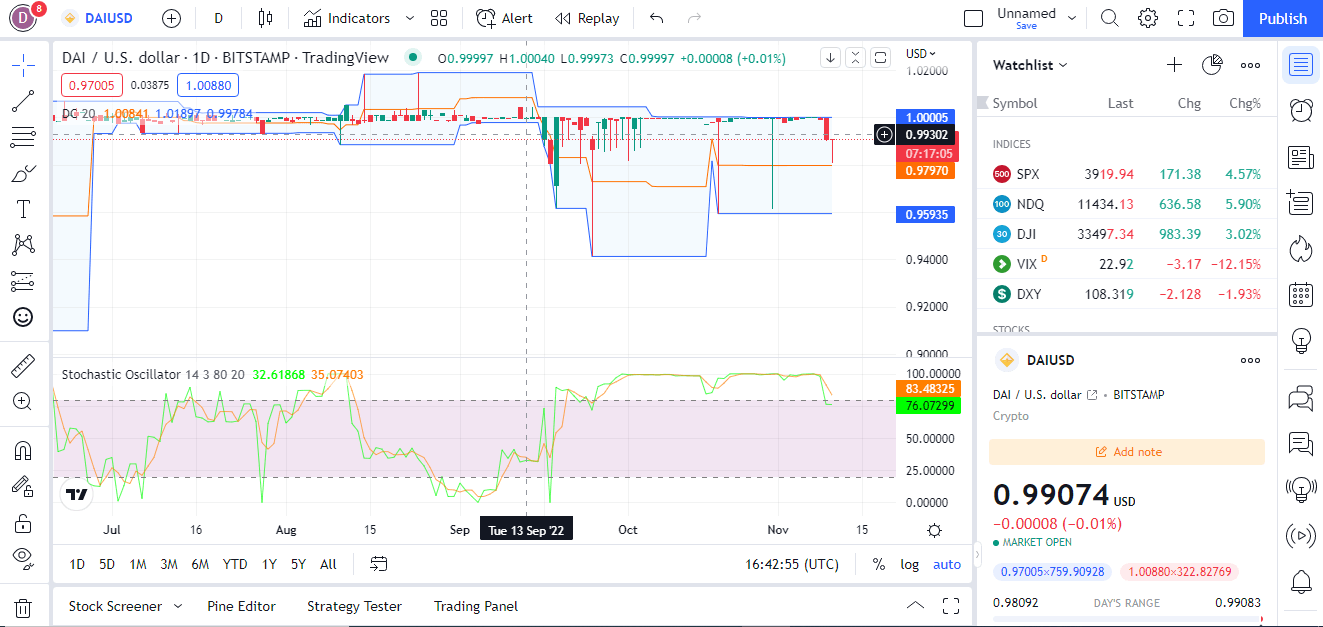Toggle auto price scale
Viewport: 1323px width, 627px height.
(x=947, y=564)
